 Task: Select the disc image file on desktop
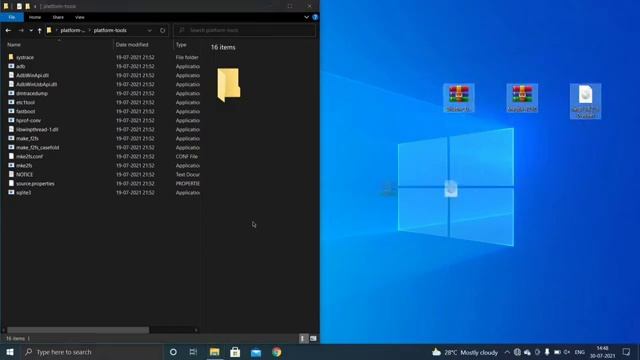[x=585, y=101]
